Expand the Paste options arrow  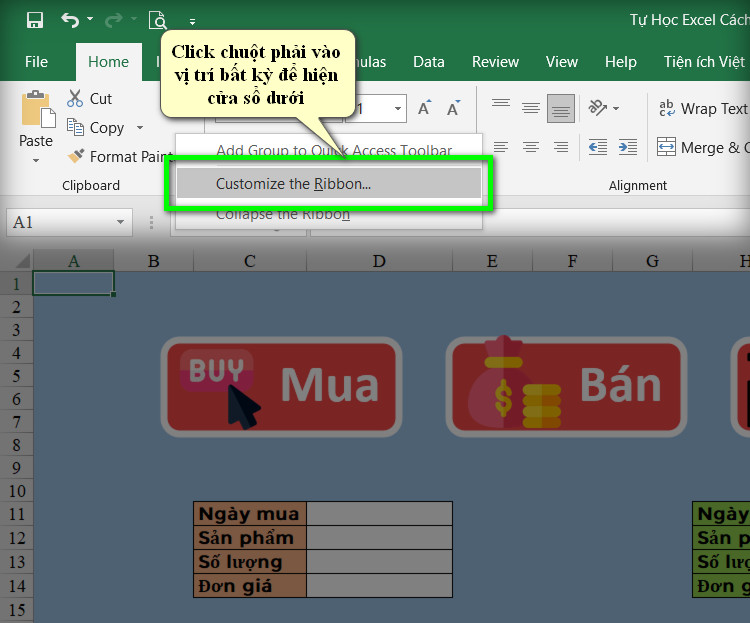[36, 160]
